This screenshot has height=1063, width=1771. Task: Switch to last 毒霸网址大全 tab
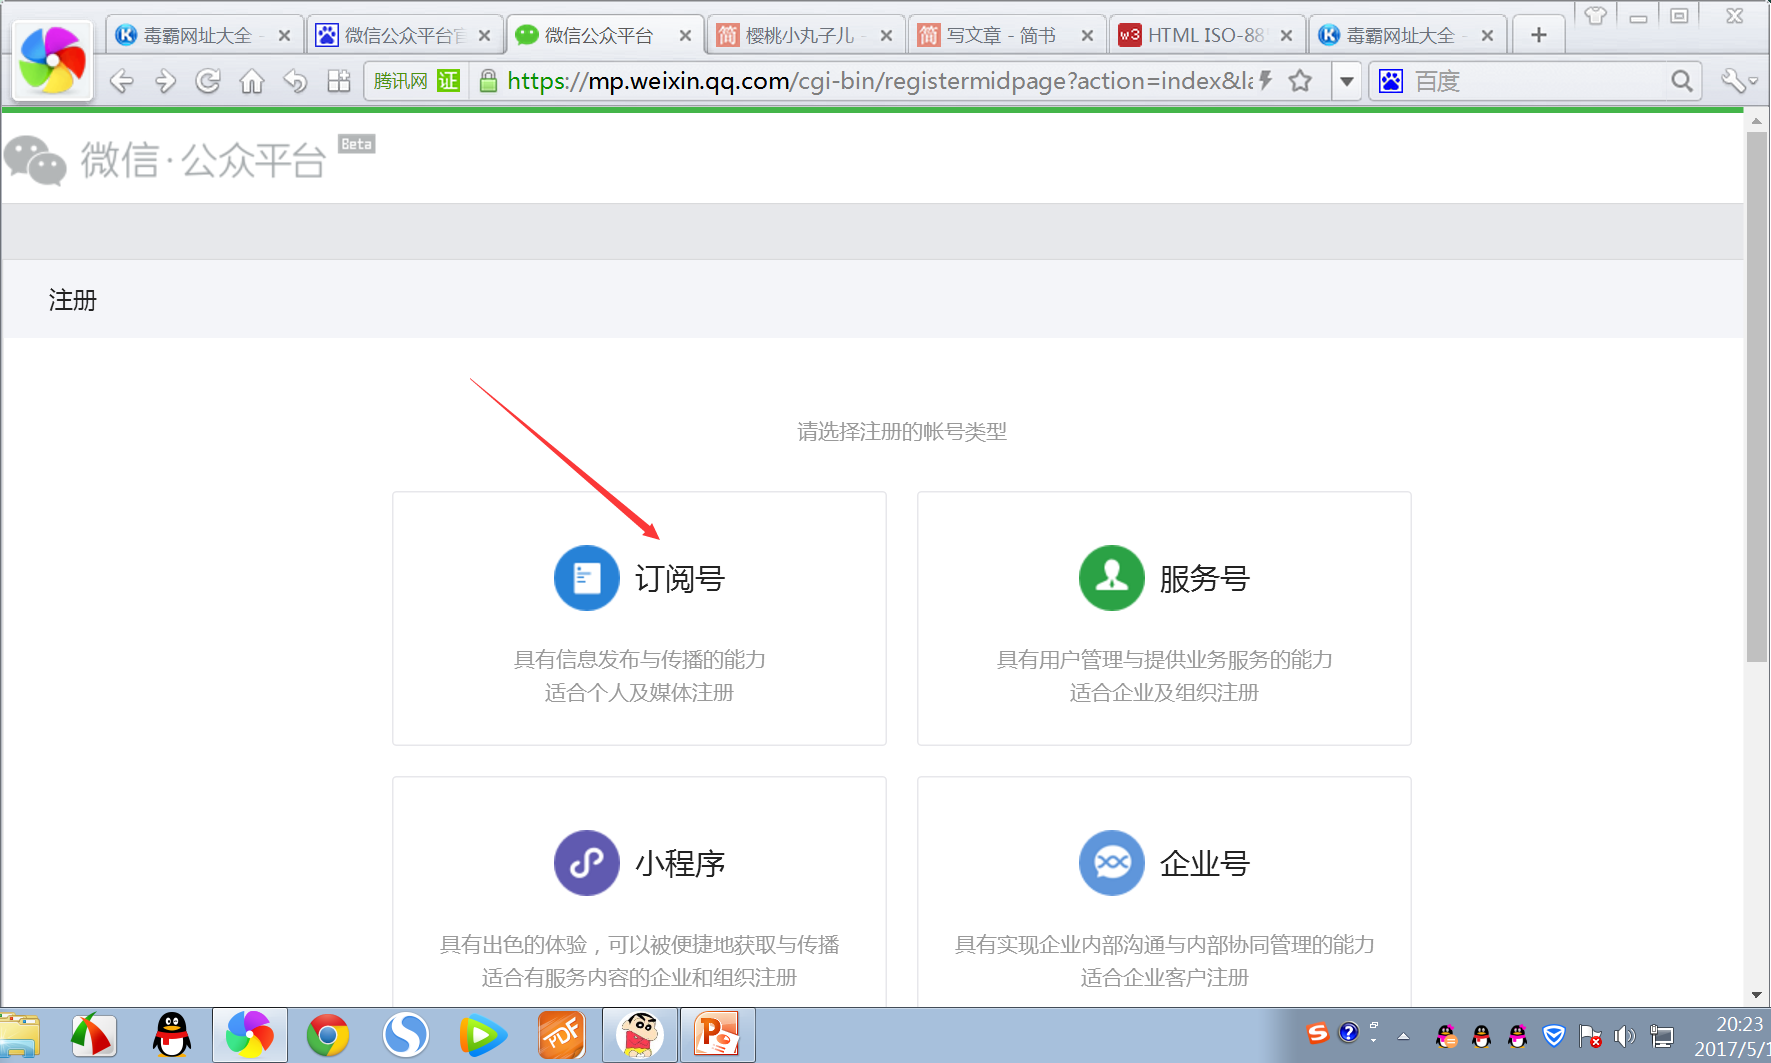(1400, 35)
